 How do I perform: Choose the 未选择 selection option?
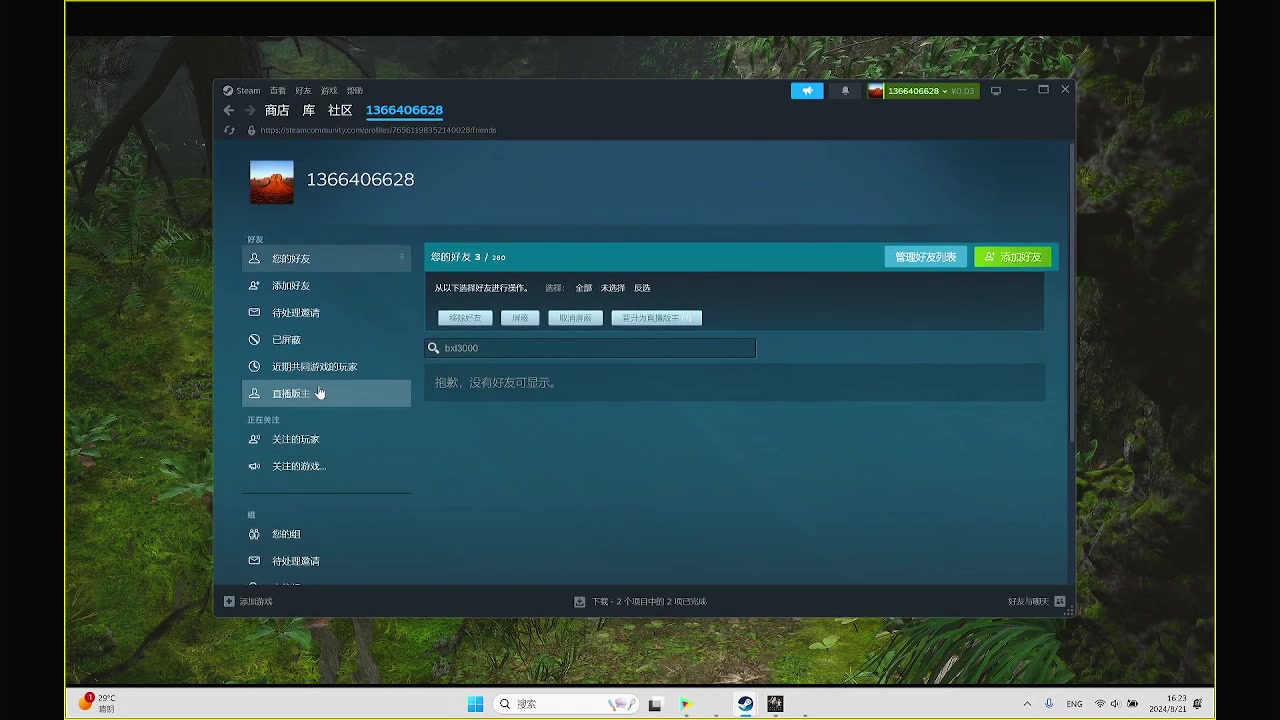coord(613,288)
